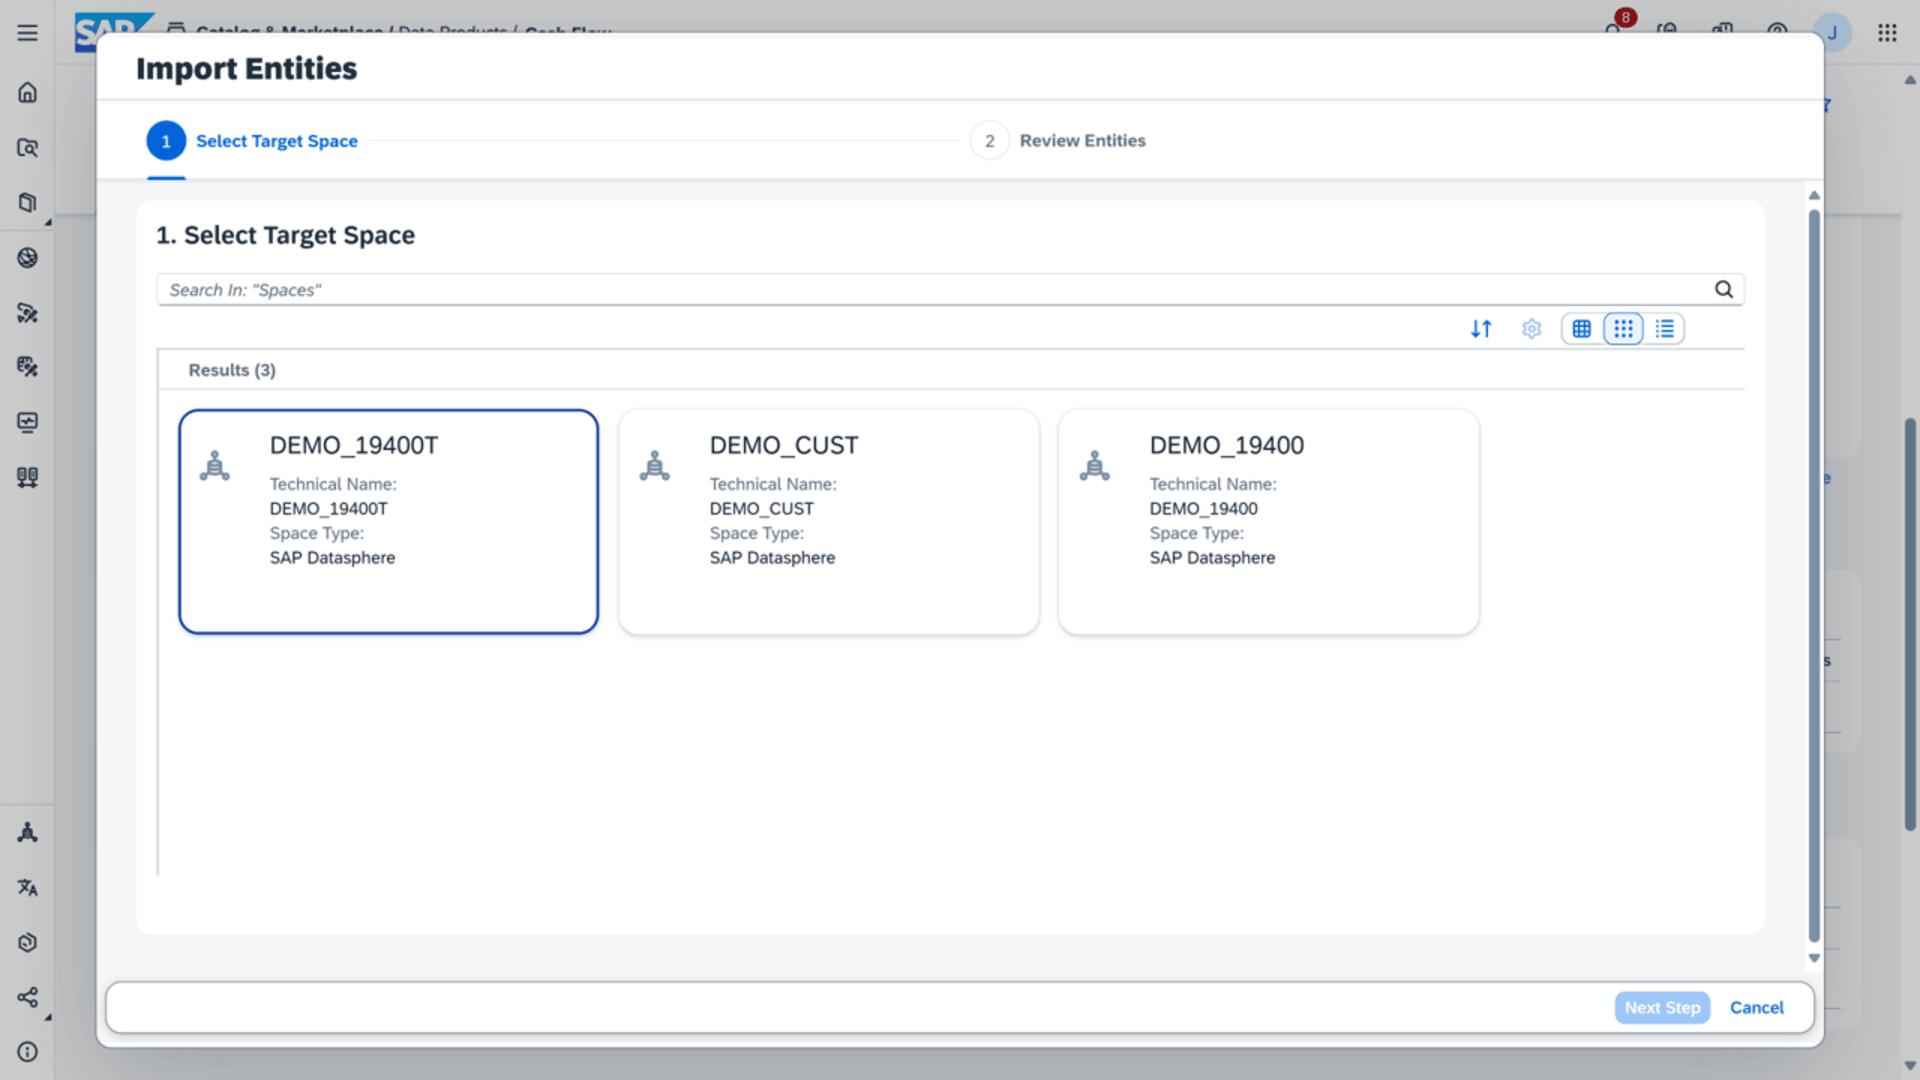
Task: Click the sort spaces icon
Action: click(x=1481, y=329)
